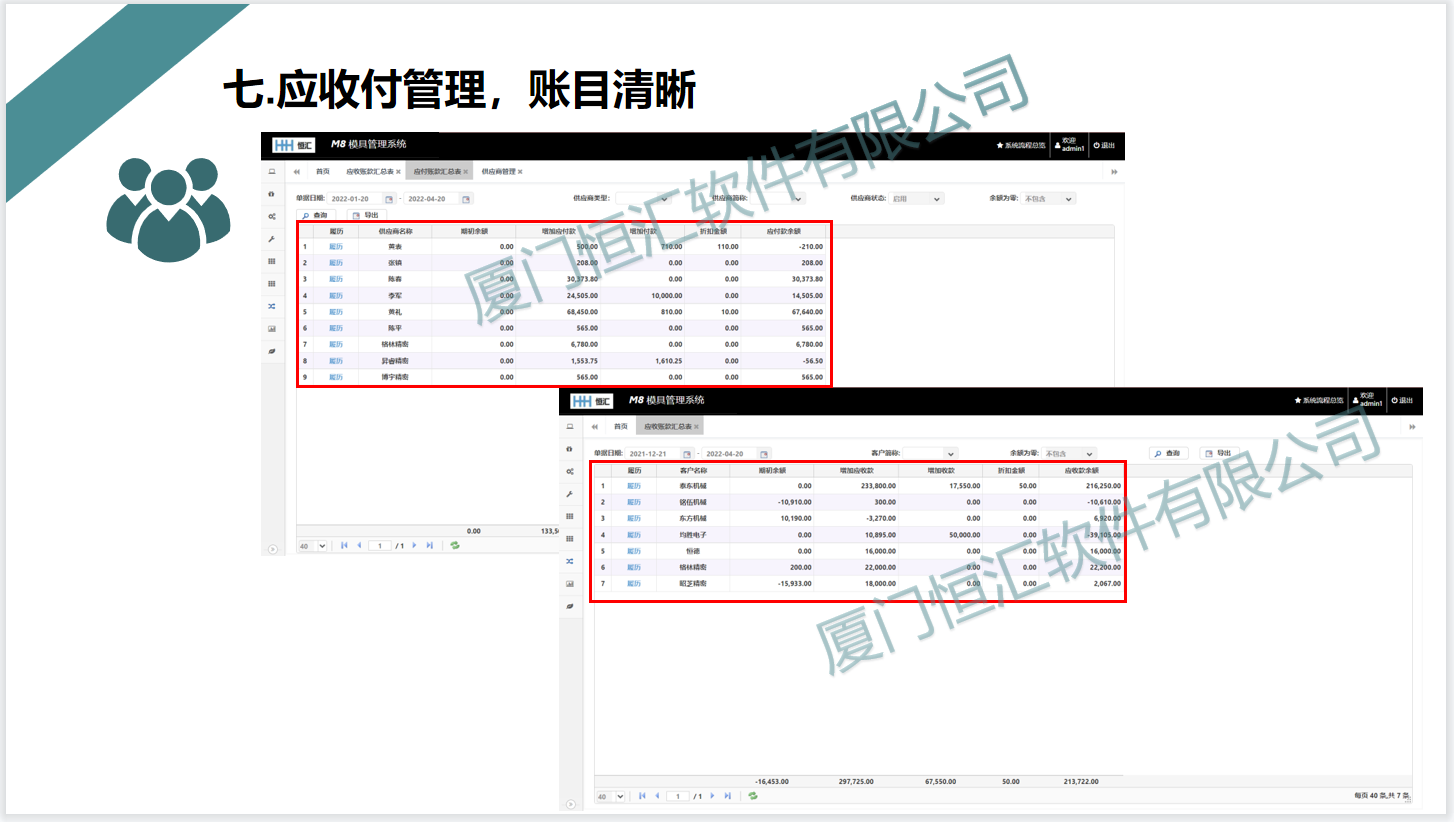Click shuffle icon in upper window sidebar
1454x822 pixels.
pyautogui.click(x=271, y=306)
